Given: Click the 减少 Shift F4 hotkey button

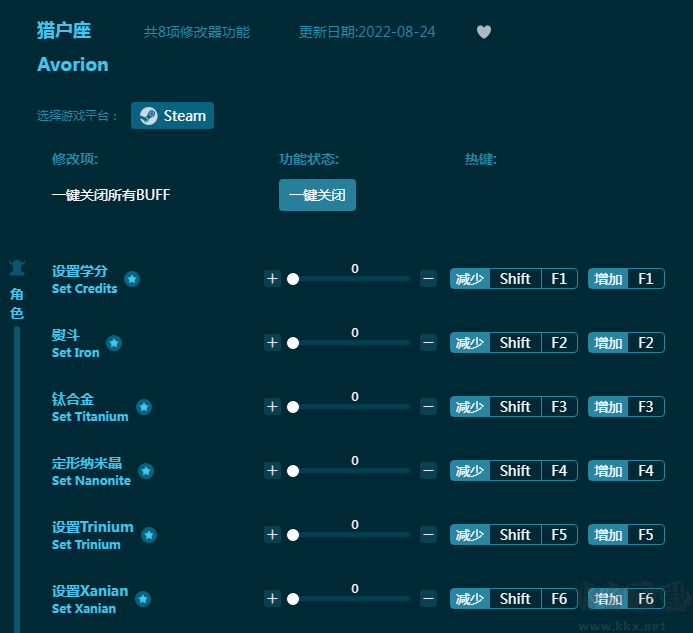Looking at the screenshot, I should coord(514,471).
